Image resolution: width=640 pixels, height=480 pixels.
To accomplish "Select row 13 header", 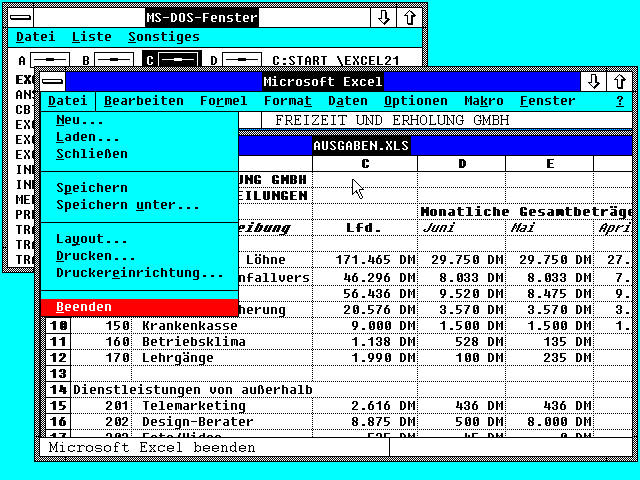I will [x=58, y=373].
